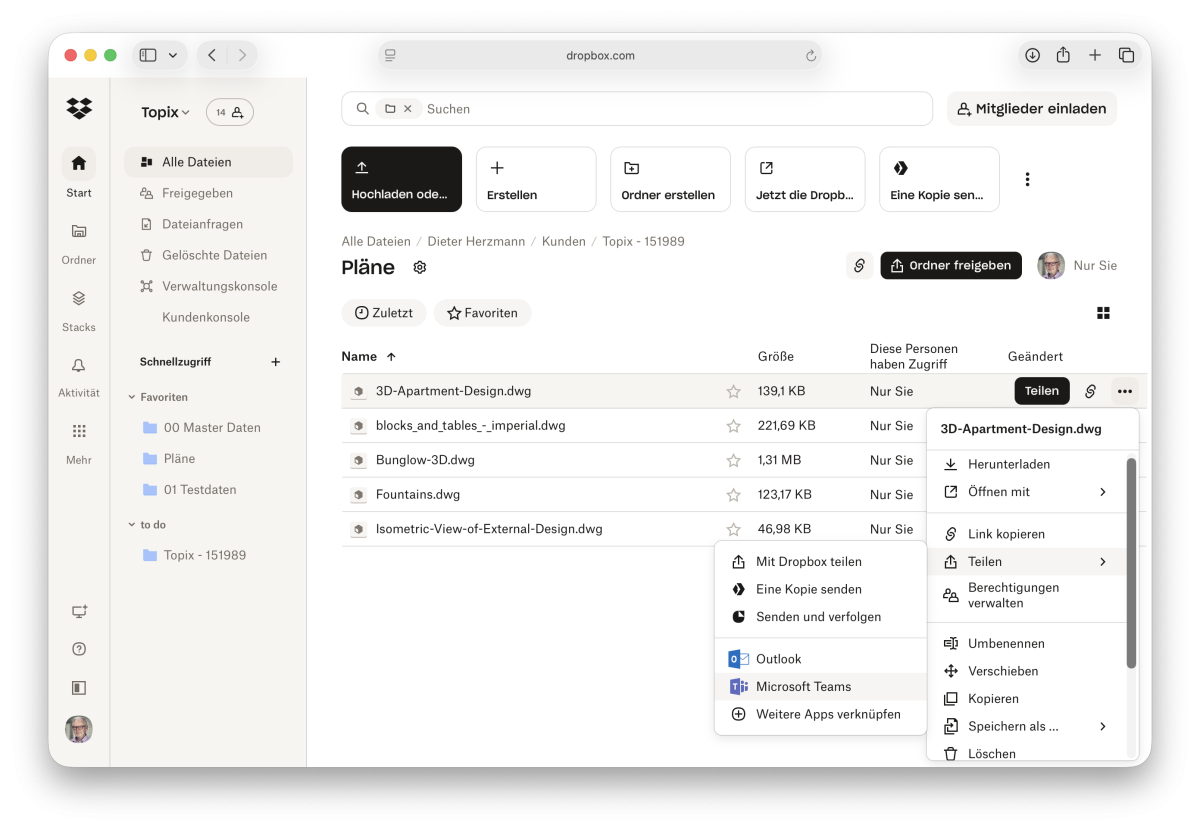Click the Ordner freigeben button
The width and height of the screenshot is (1200, 831).
point(951,265)
